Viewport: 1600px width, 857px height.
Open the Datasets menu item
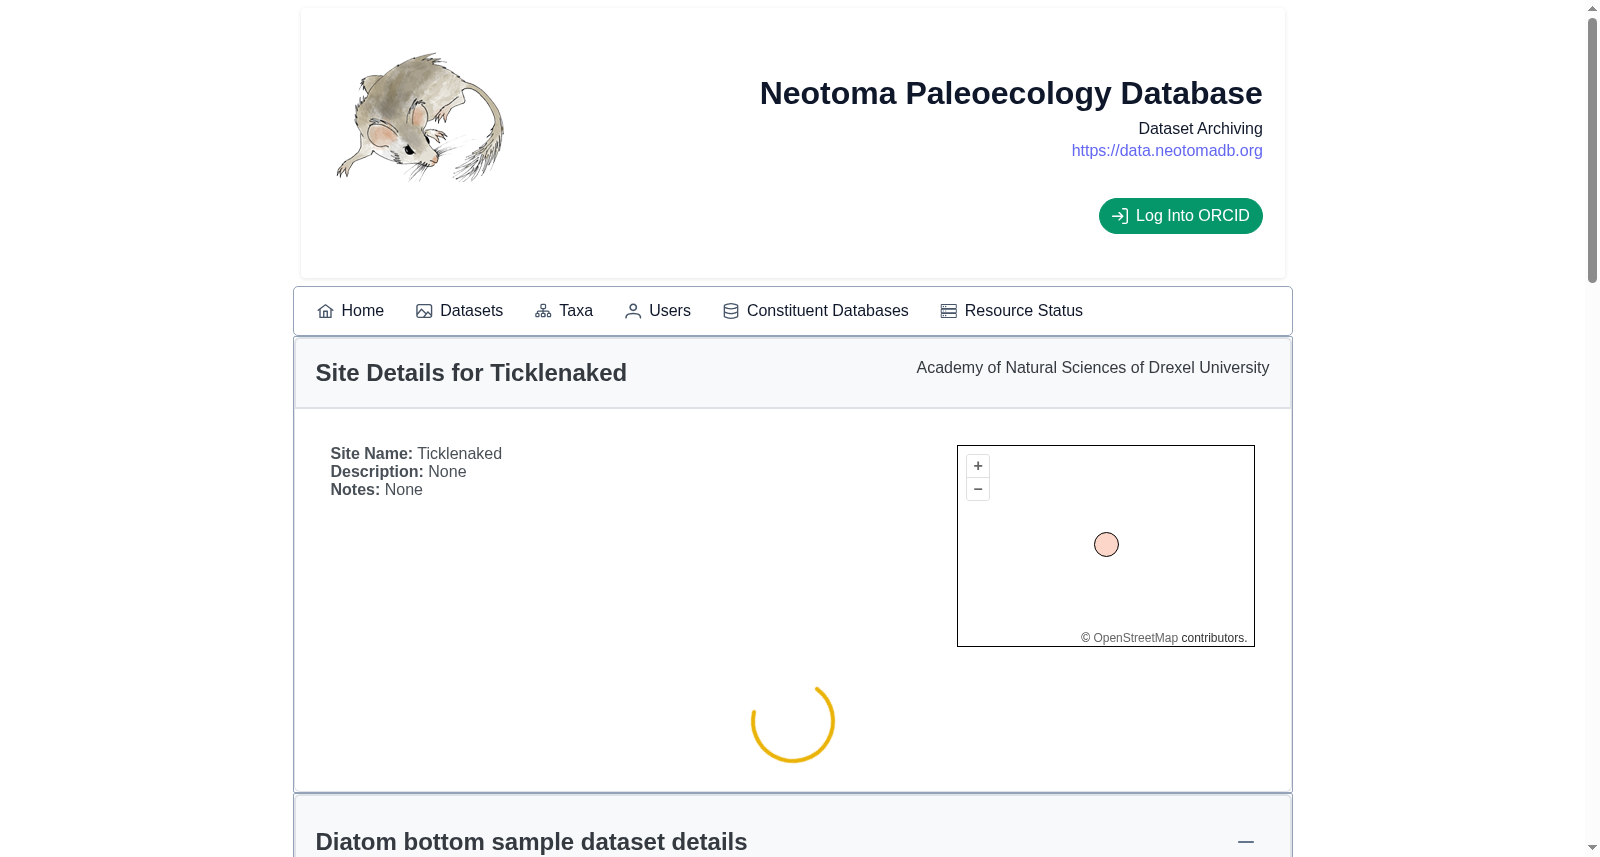[x=460, y=311]
